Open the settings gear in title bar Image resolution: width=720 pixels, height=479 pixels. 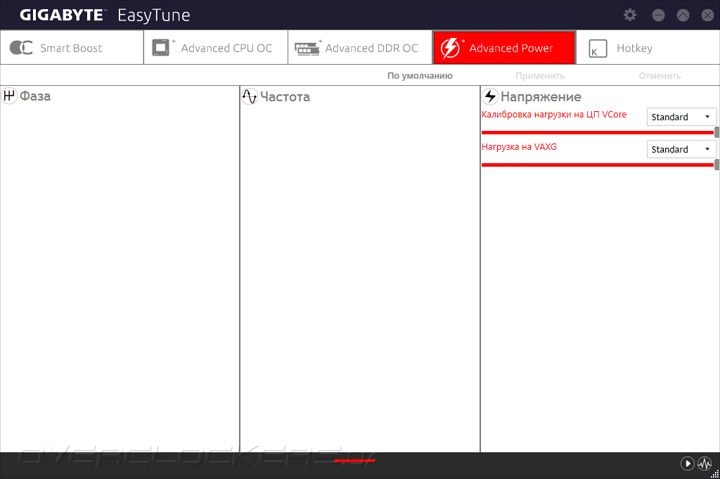pos(630,15)
